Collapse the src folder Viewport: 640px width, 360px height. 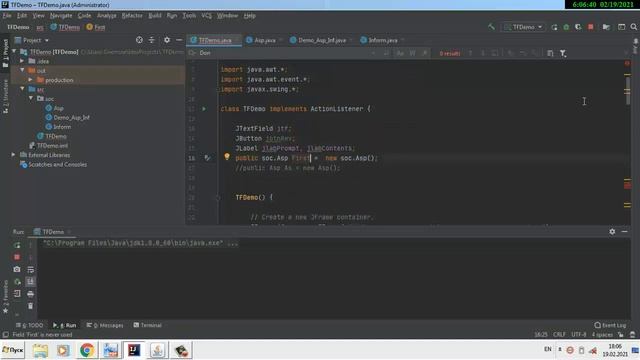(22, 89)
